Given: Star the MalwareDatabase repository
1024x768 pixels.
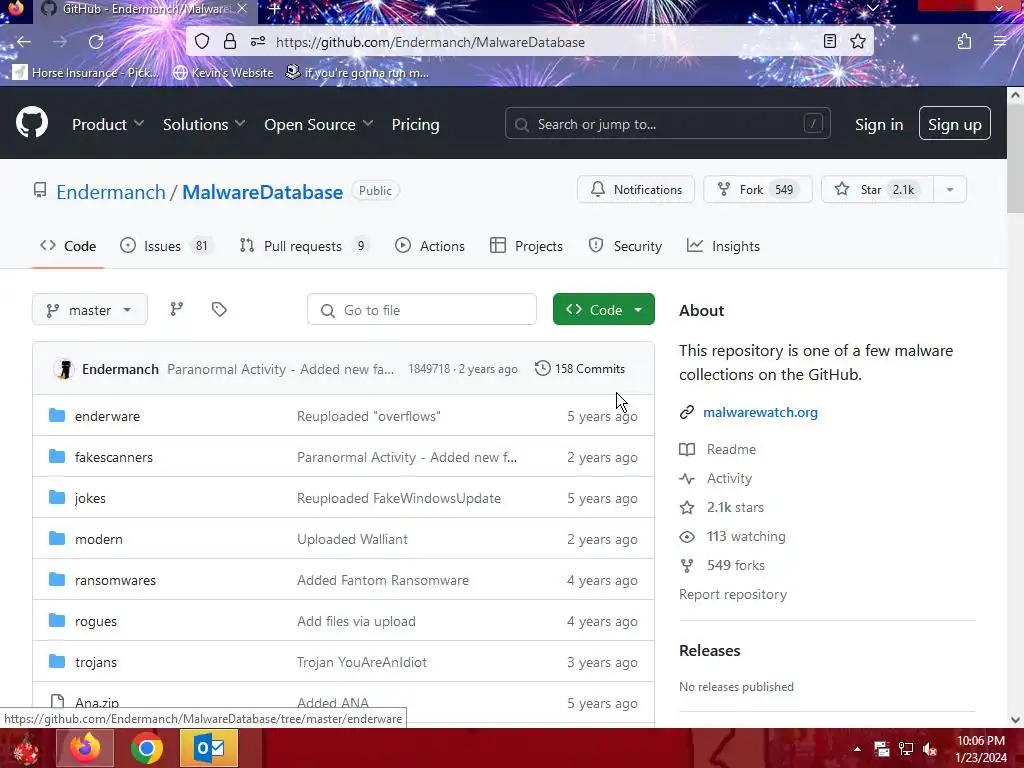Looking at the screenshot, I should coord(877,189).
